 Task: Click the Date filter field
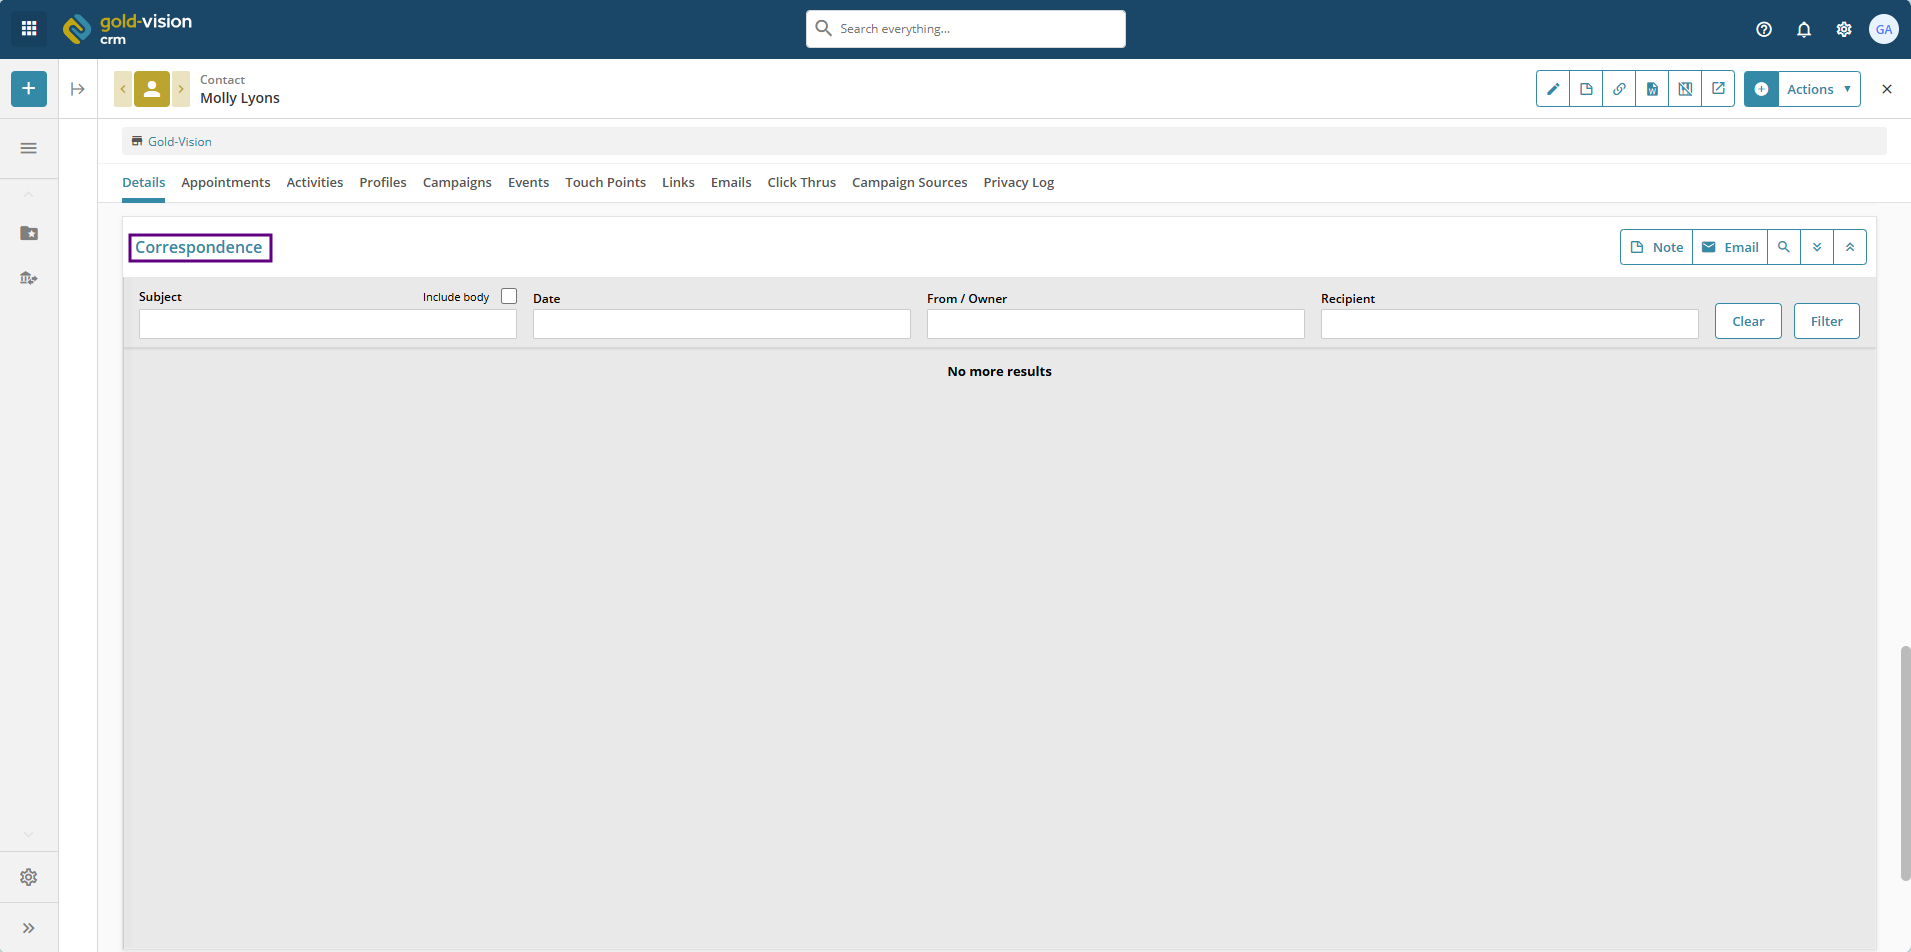722,324
